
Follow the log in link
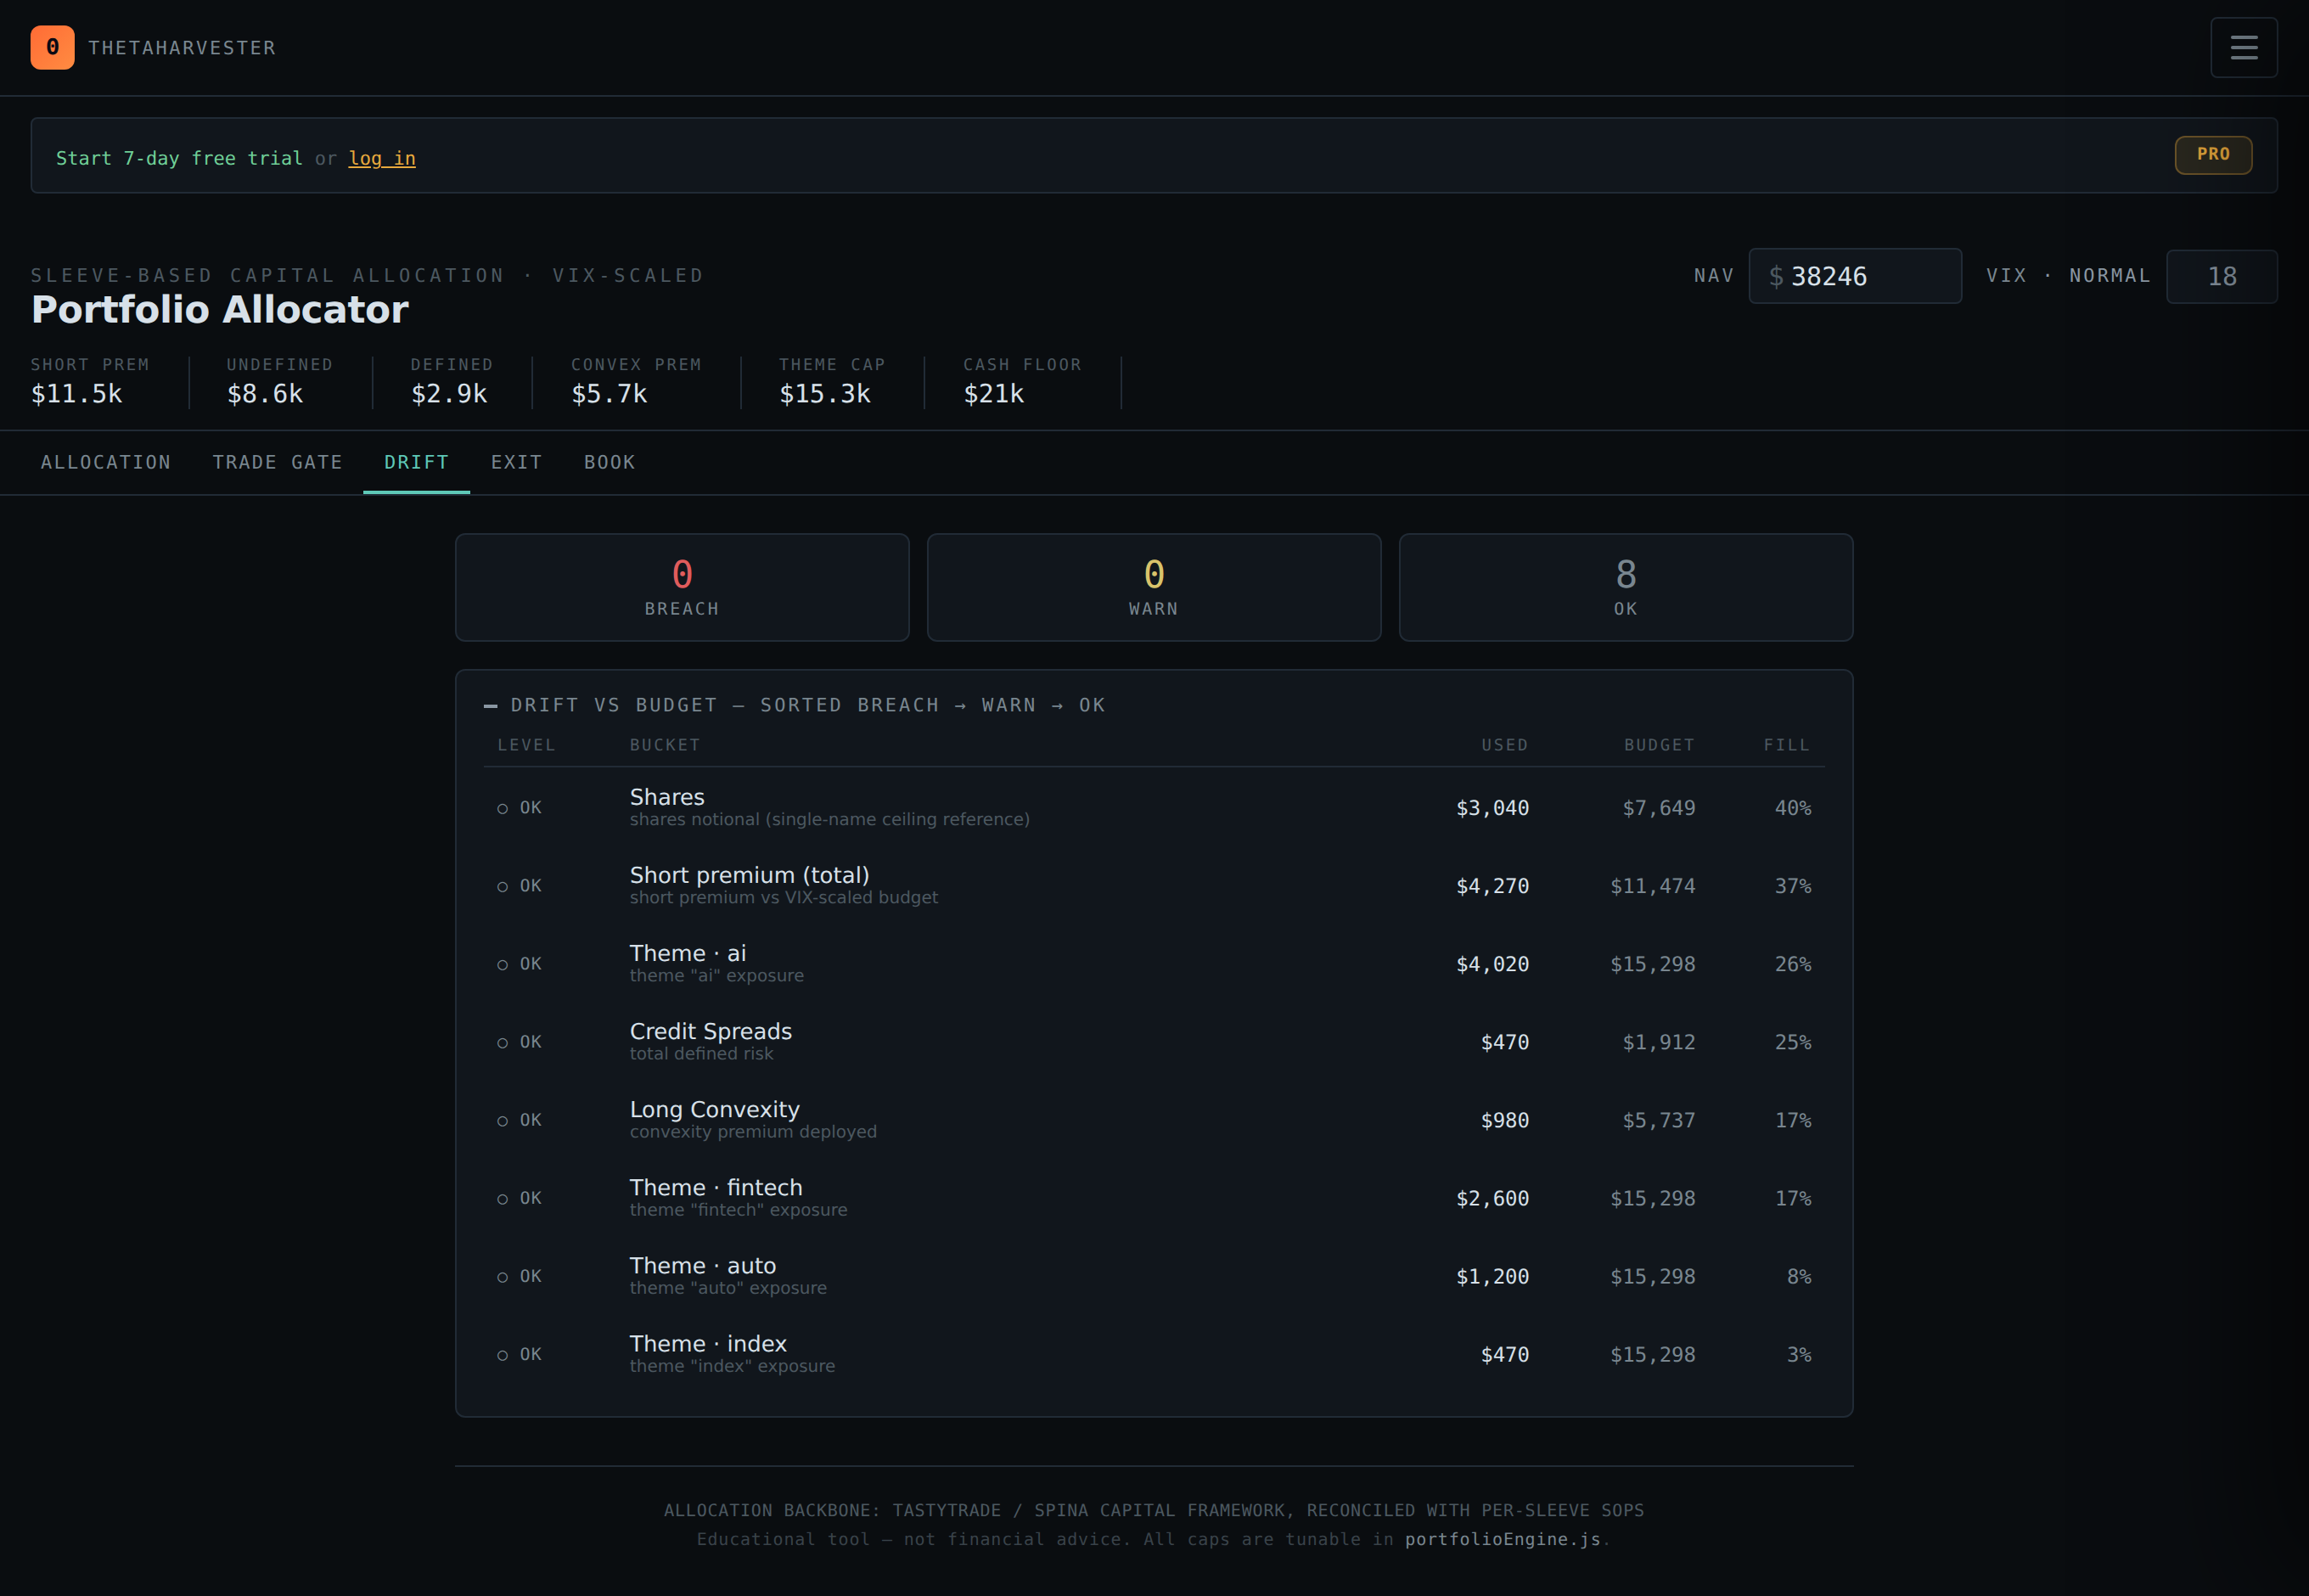(x=381, y=158)
